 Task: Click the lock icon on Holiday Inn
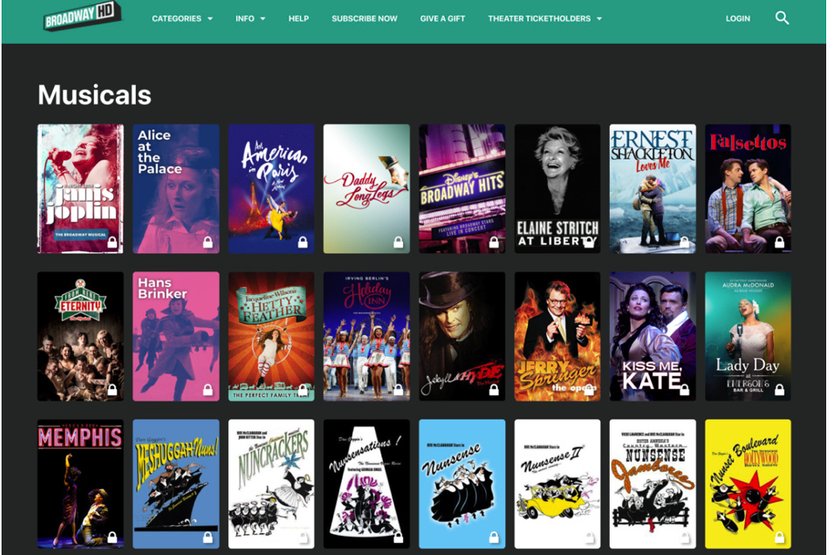click(x=398, y=390)
